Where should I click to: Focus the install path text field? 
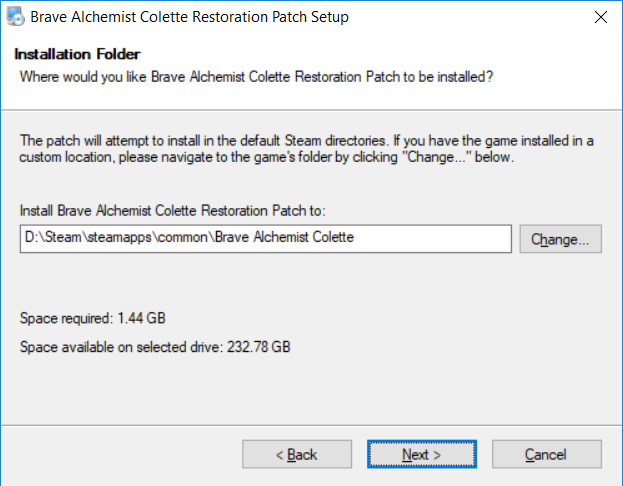(x=266, y=238)
